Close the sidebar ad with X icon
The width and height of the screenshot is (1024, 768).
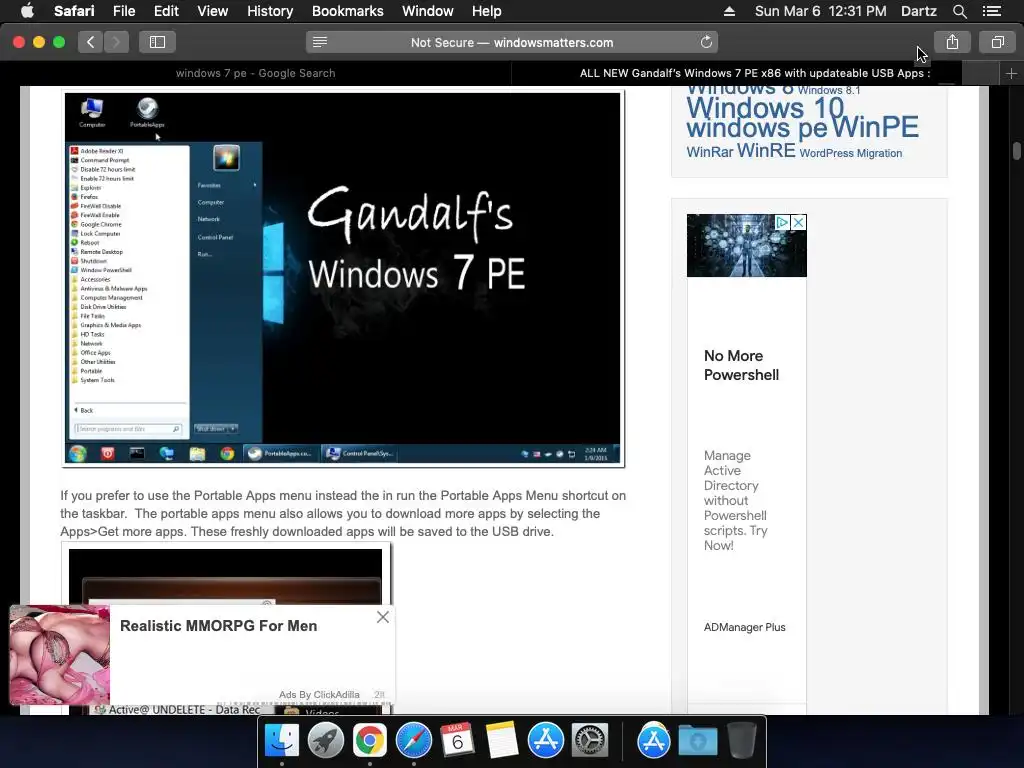[798, 223]
